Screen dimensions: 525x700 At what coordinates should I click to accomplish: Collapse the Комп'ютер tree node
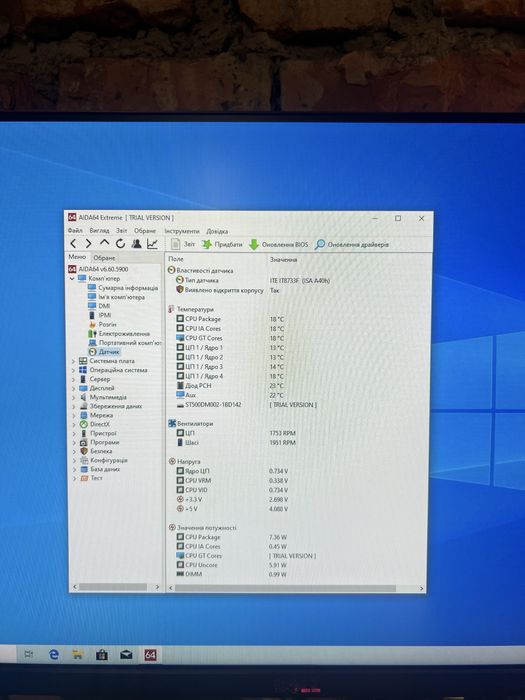[72, 279]
